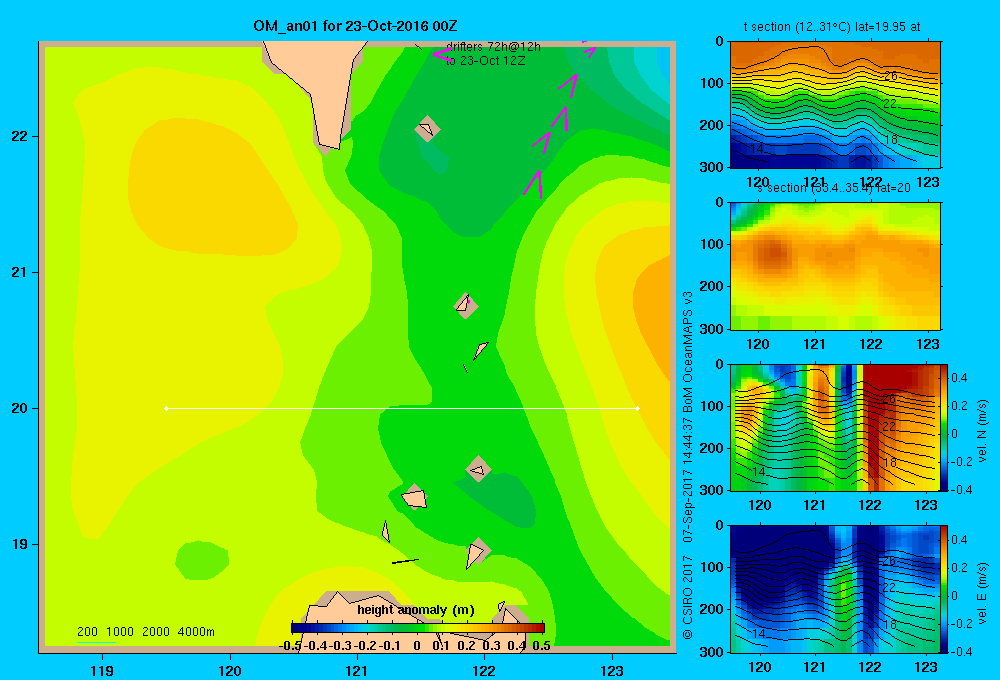Click the "vel. E (m/s)" axis label
Screen dimensions: 1000x680
(983, 592)
